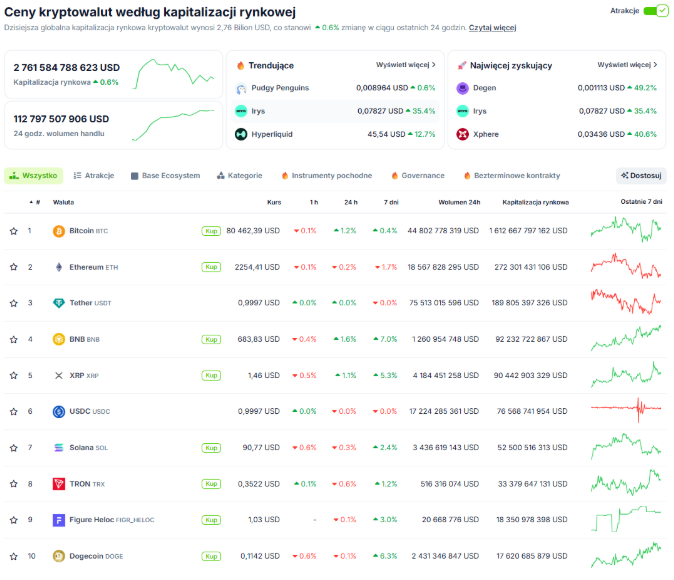Open Bitcoin's 7-day sparkline chart
This screenshot has height=580, width=674.
tap(626, 230)
